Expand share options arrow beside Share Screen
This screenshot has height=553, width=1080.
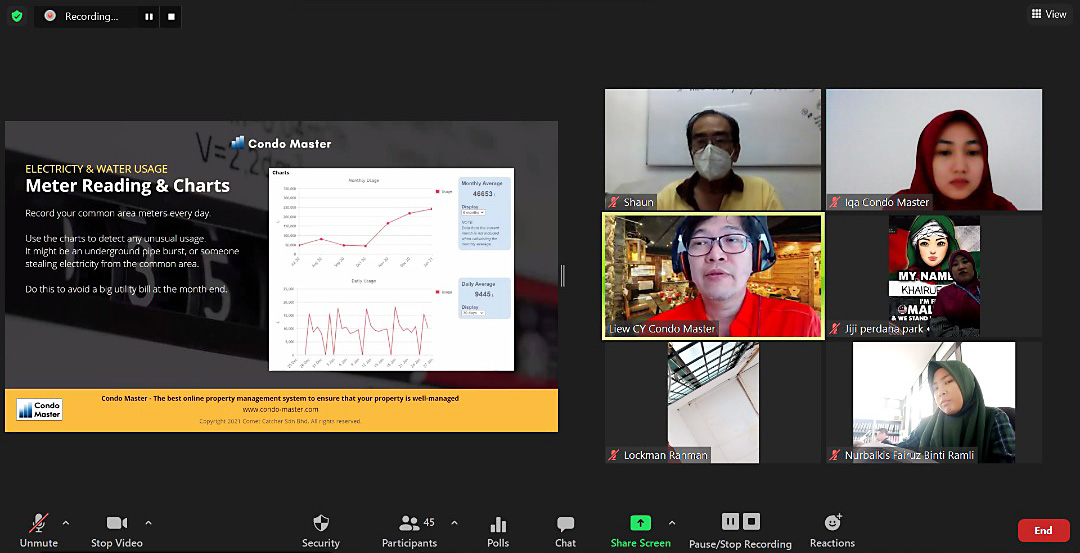pos(671,522)
